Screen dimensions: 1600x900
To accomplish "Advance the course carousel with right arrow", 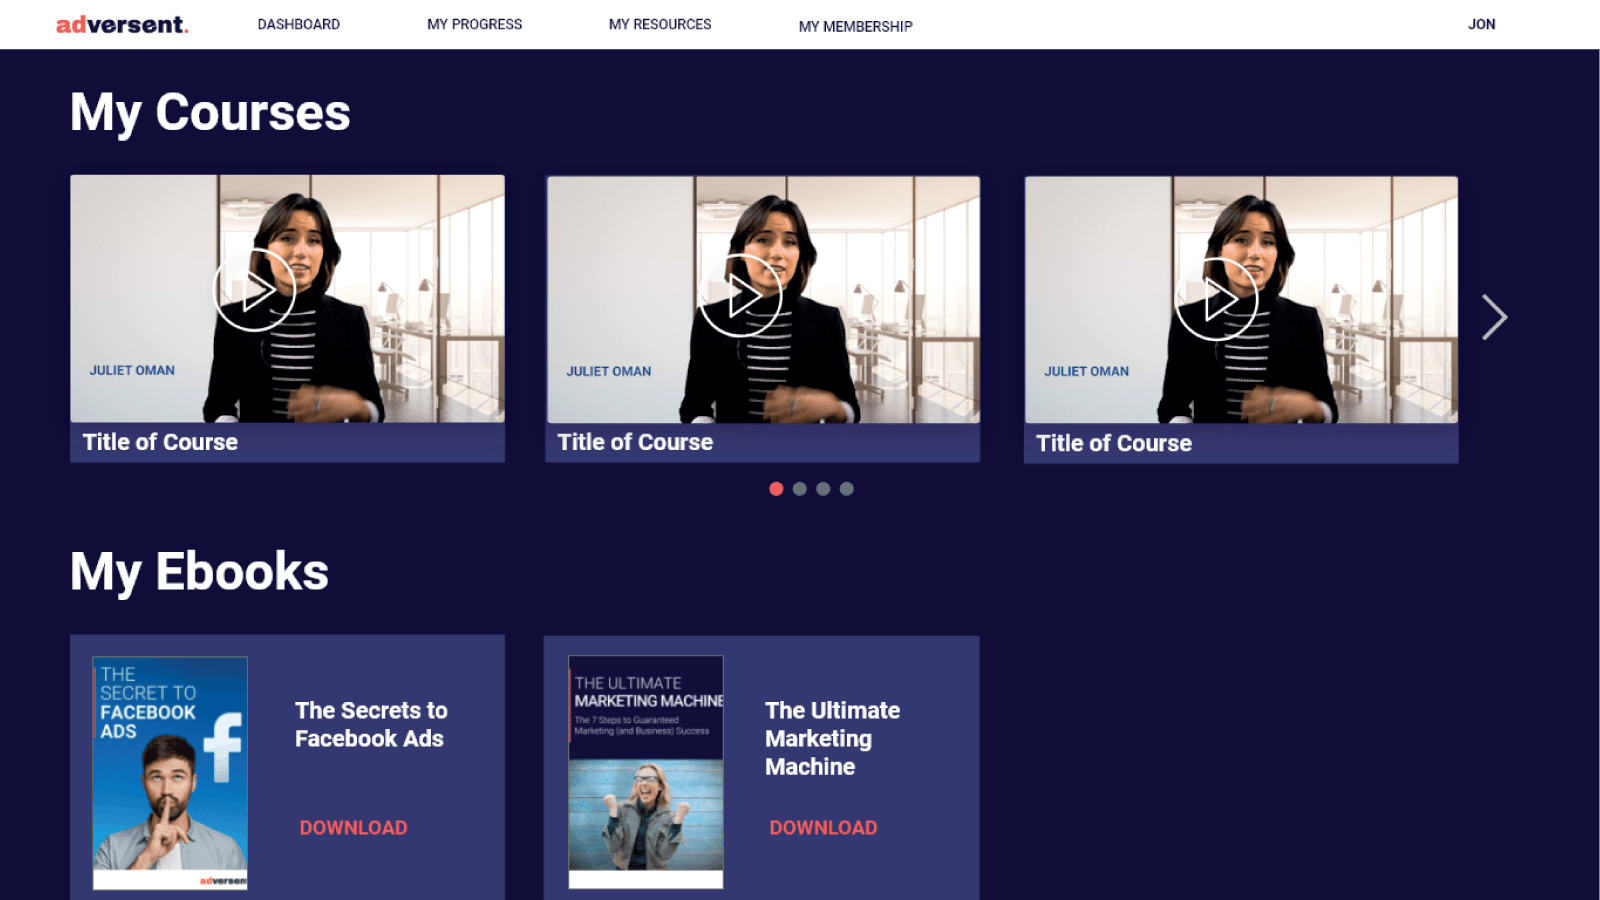I will (x=1493, y=317).
